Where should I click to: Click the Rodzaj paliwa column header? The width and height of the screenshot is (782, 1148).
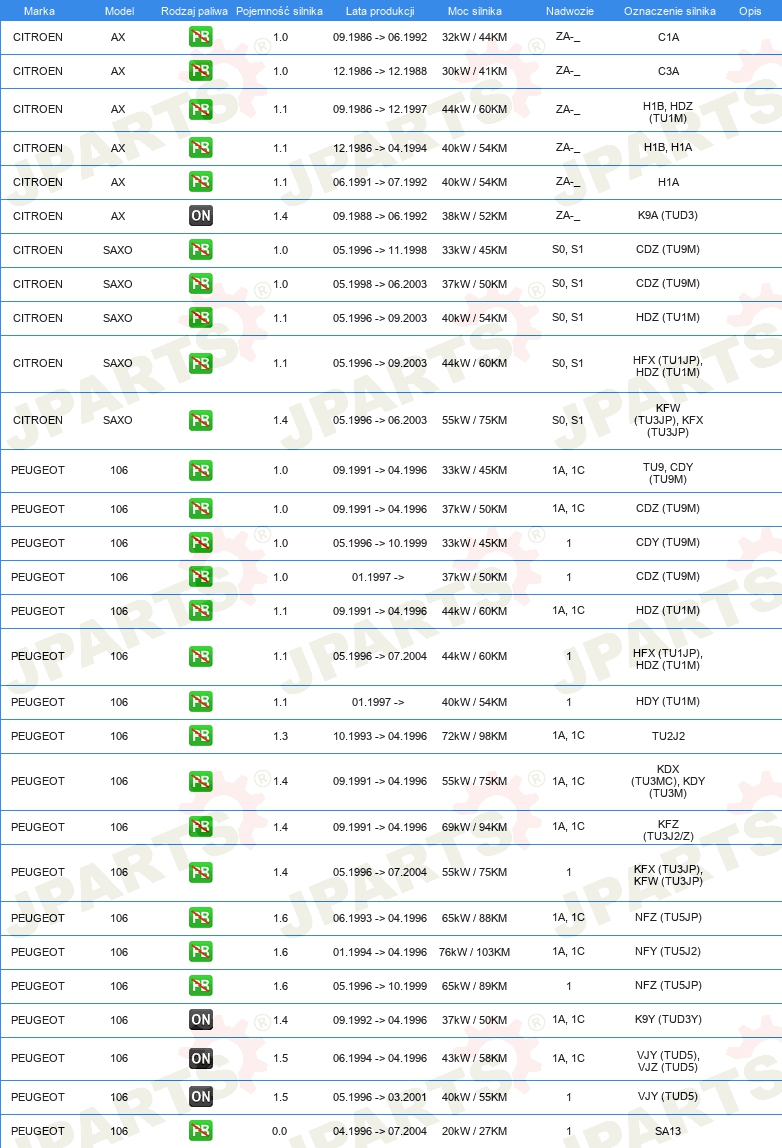pyautogui.click(x=194, y=11)
